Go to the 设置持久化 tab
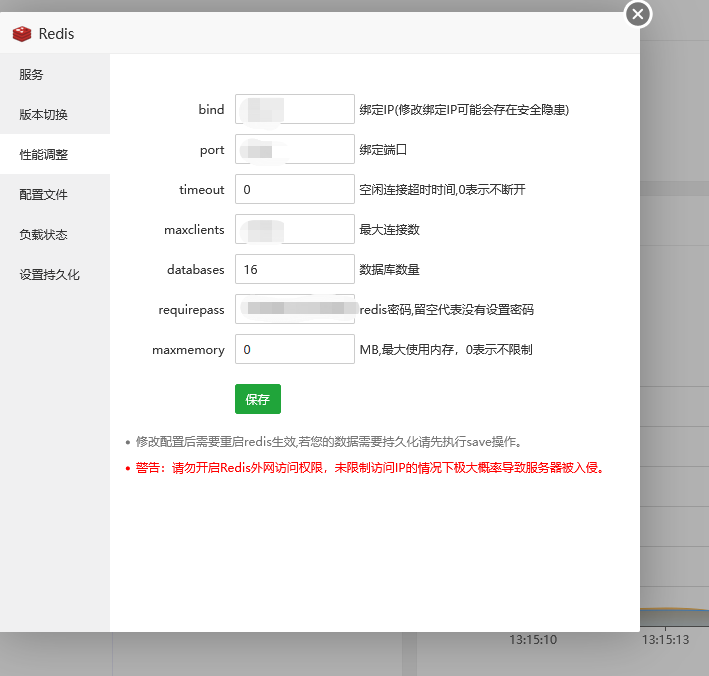Screen dimensions: 709x676 coord(55,274)
